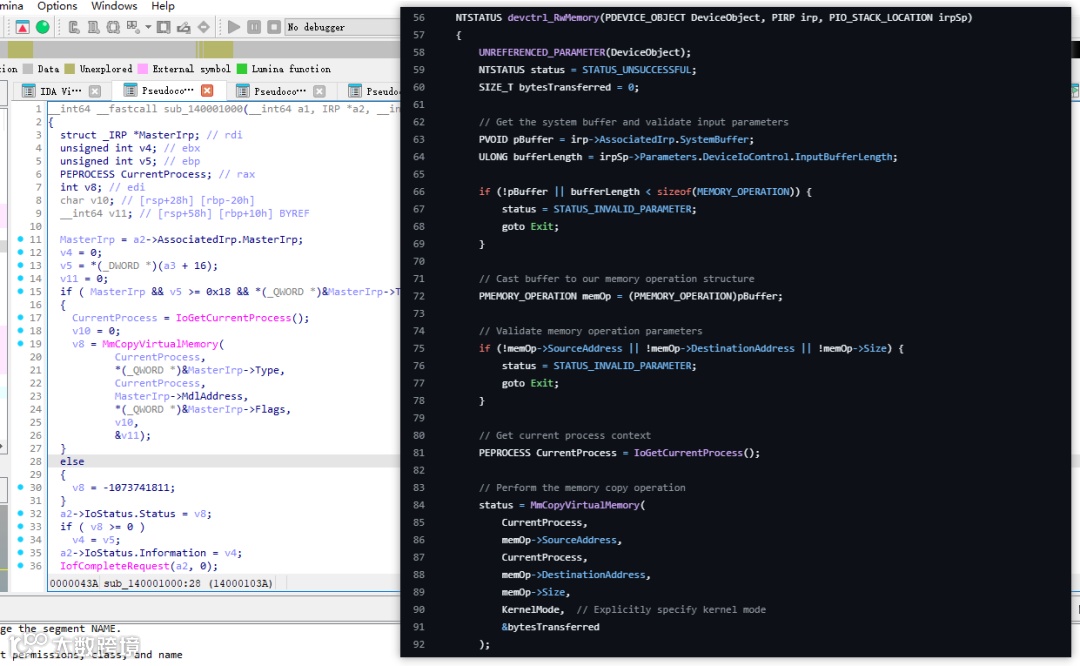Click the olive Unexplored legend color swatch
The image size is (1080, 666).
pyautogui.click(x=70, y=69)
